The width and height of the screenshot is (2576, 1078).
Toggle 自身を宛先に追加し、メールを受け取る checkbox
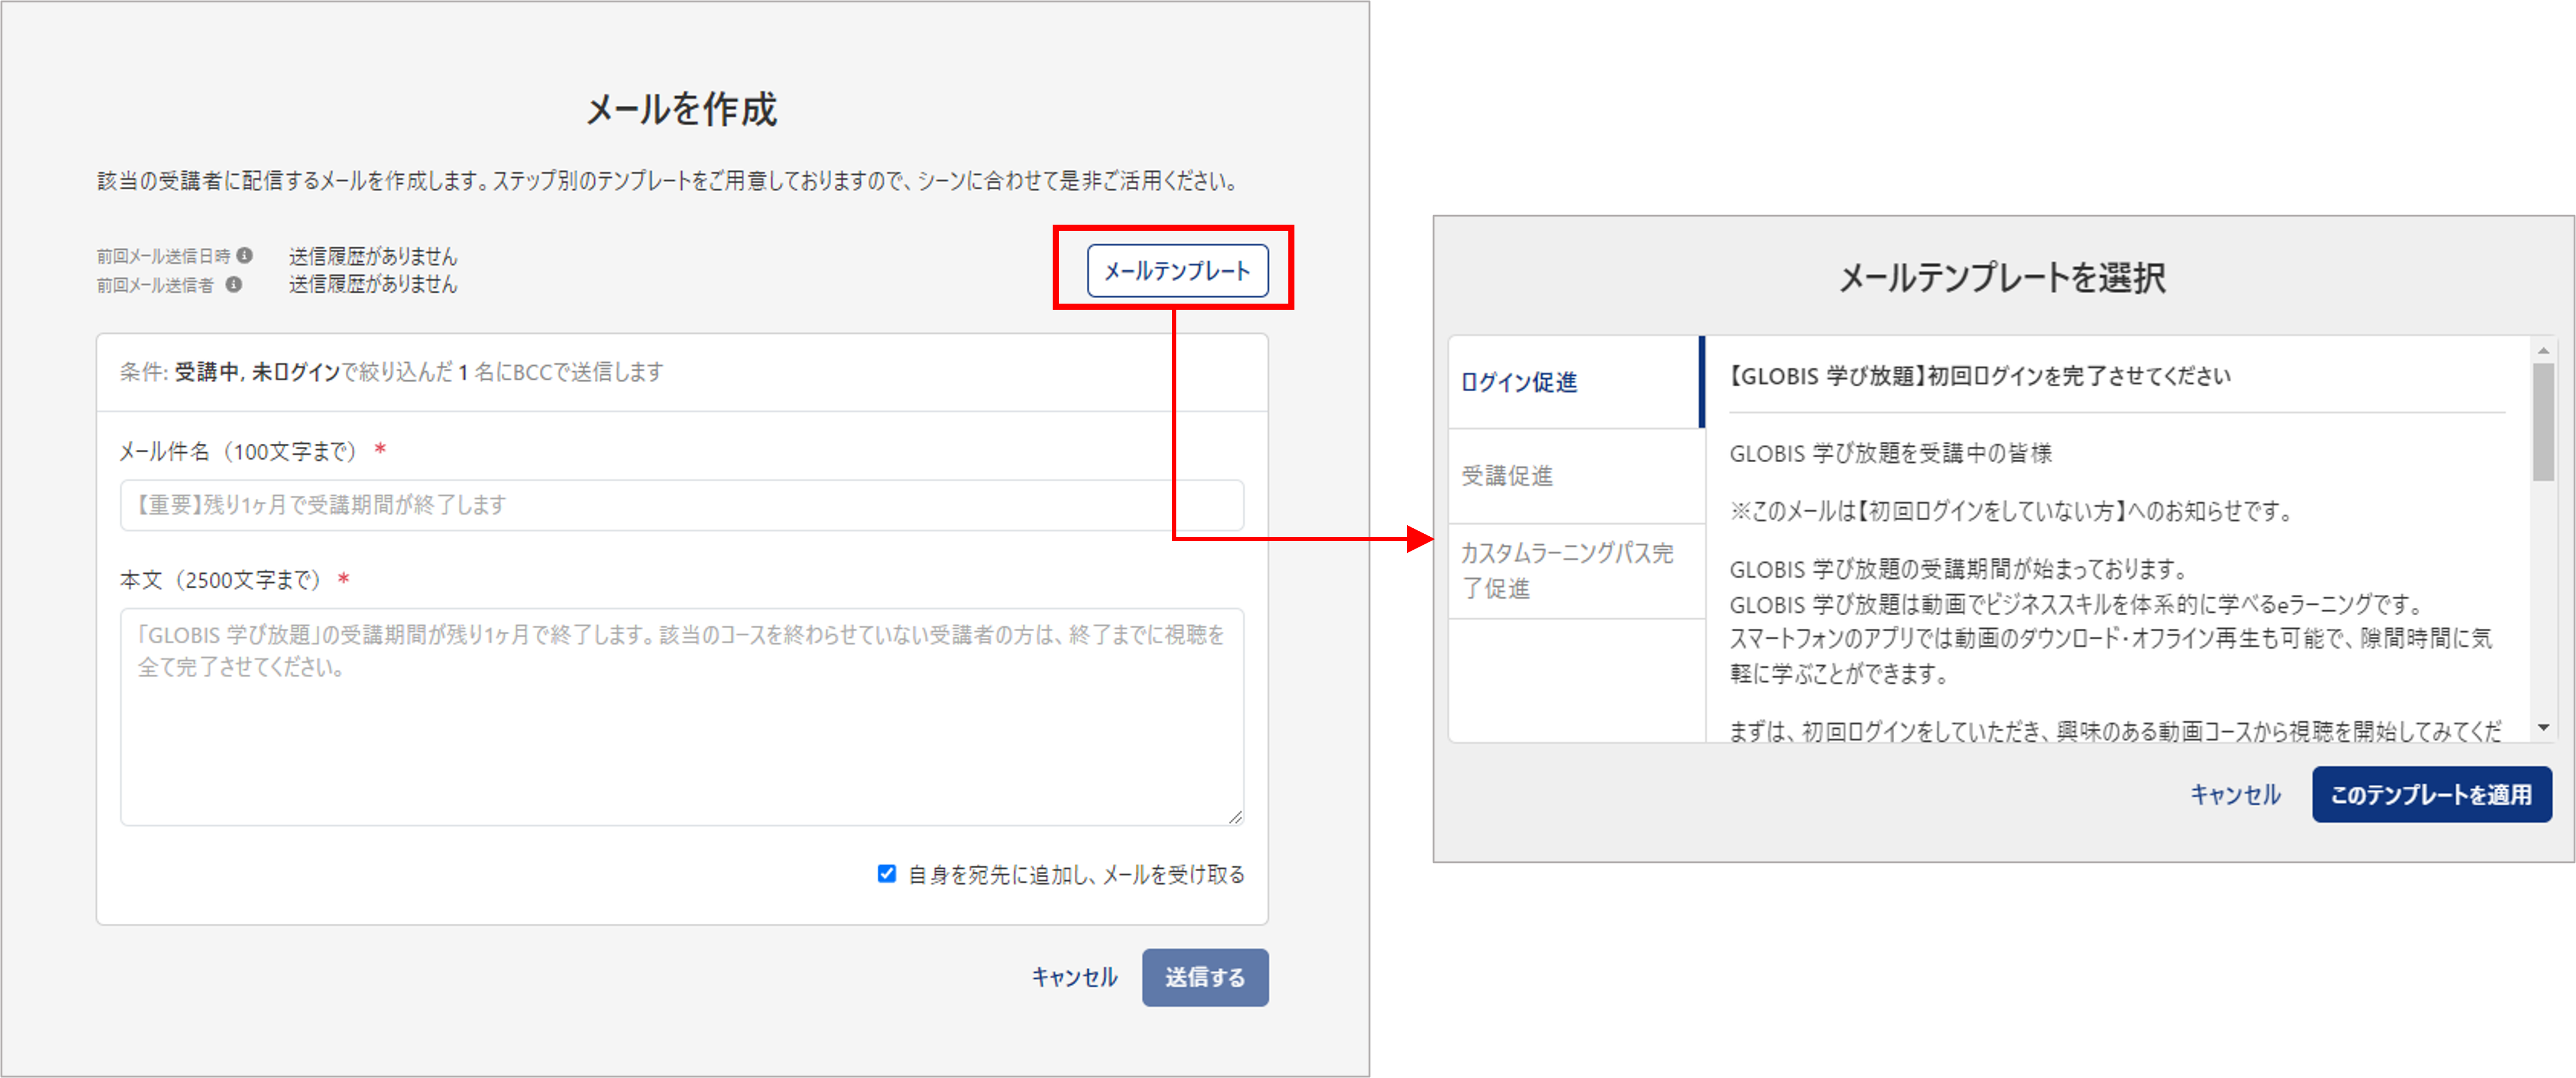pos(886,873)
